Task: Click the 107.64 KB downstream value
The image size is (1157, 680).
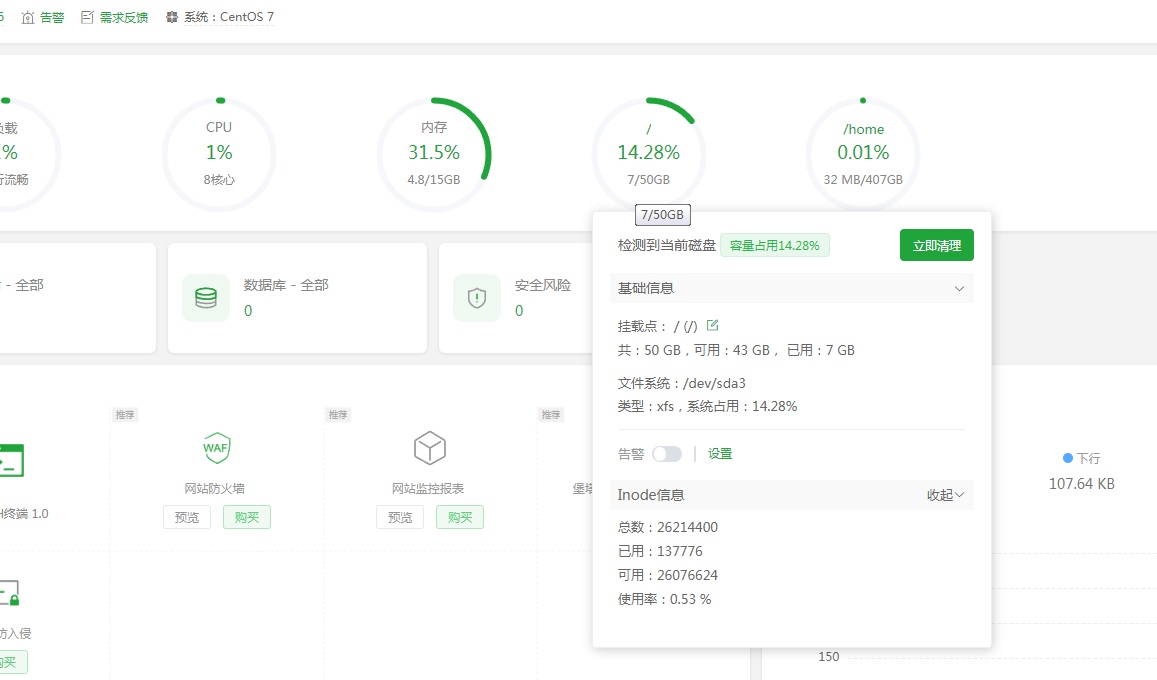Action: pyautogui.click(x=1082, y=484)
